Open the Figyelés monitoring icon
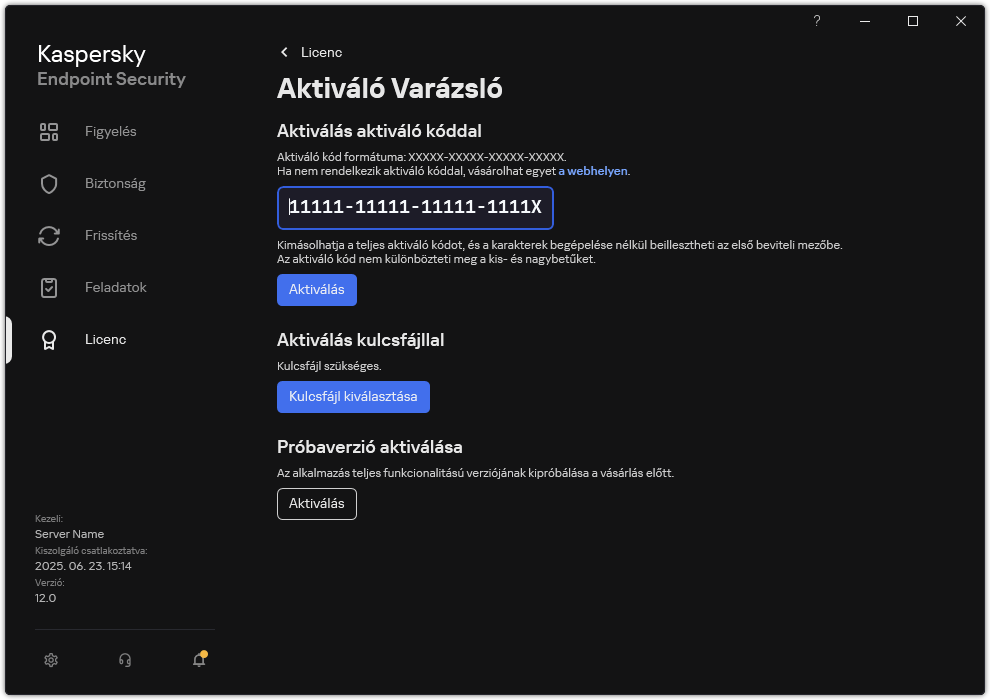The image size is (990, 700). 48,131
